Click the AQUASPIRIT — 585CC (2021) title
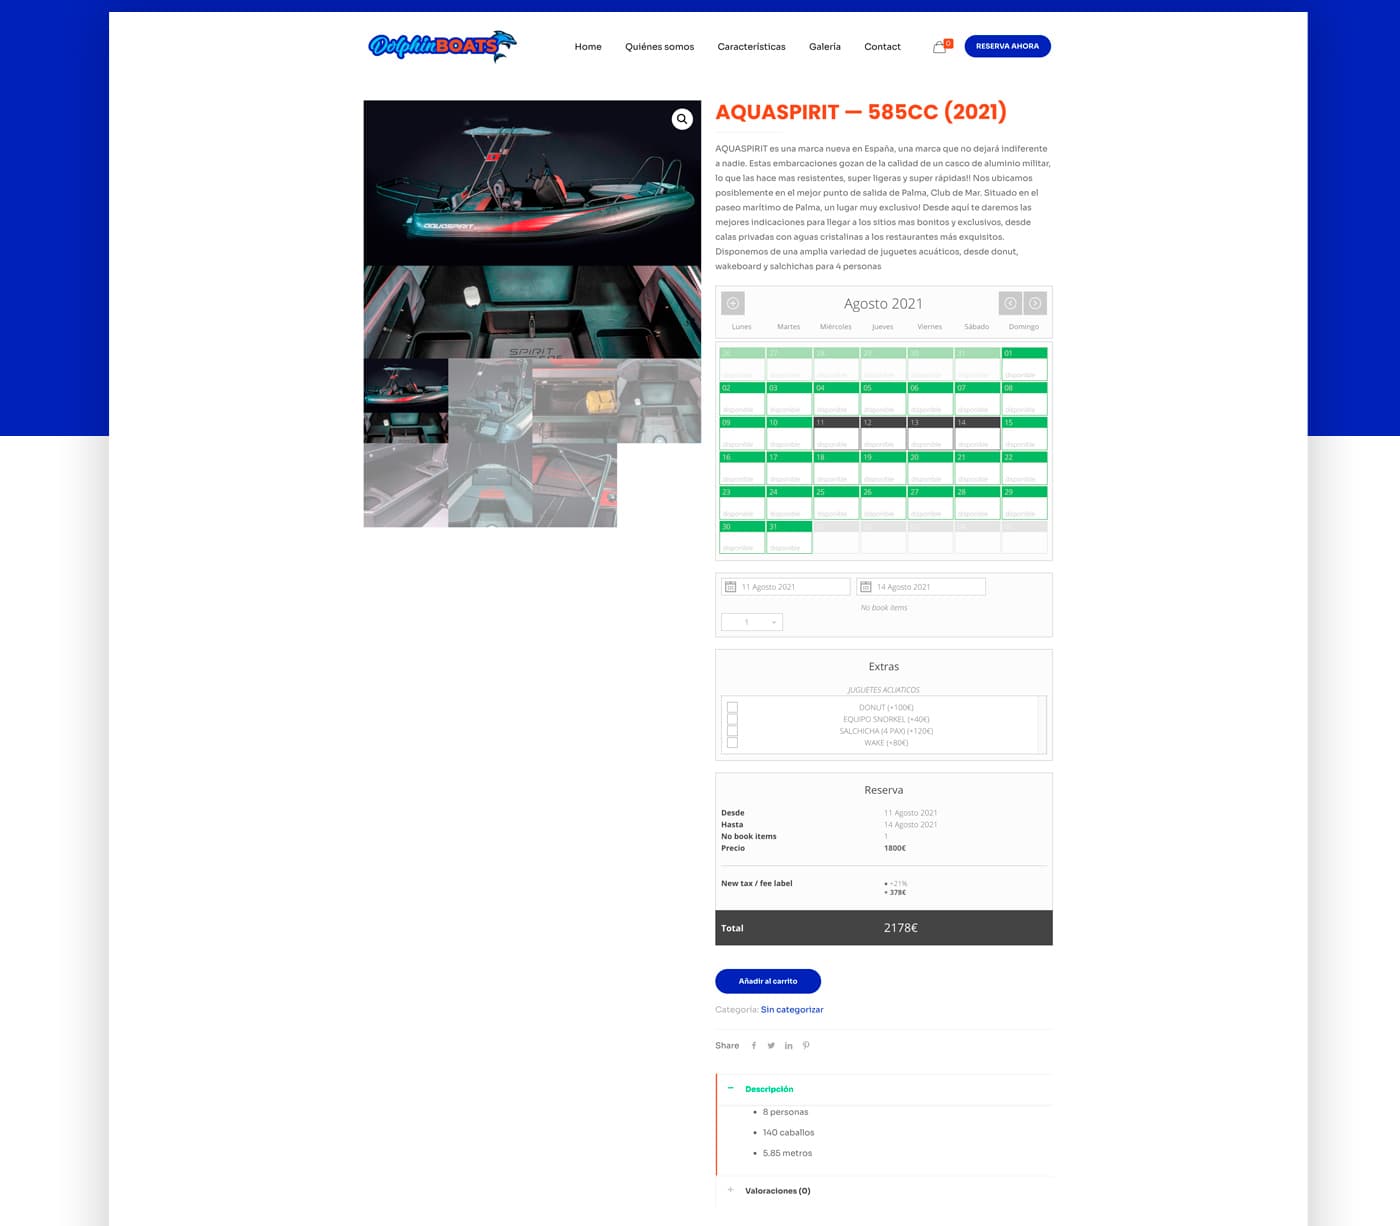 coord(861,112)
